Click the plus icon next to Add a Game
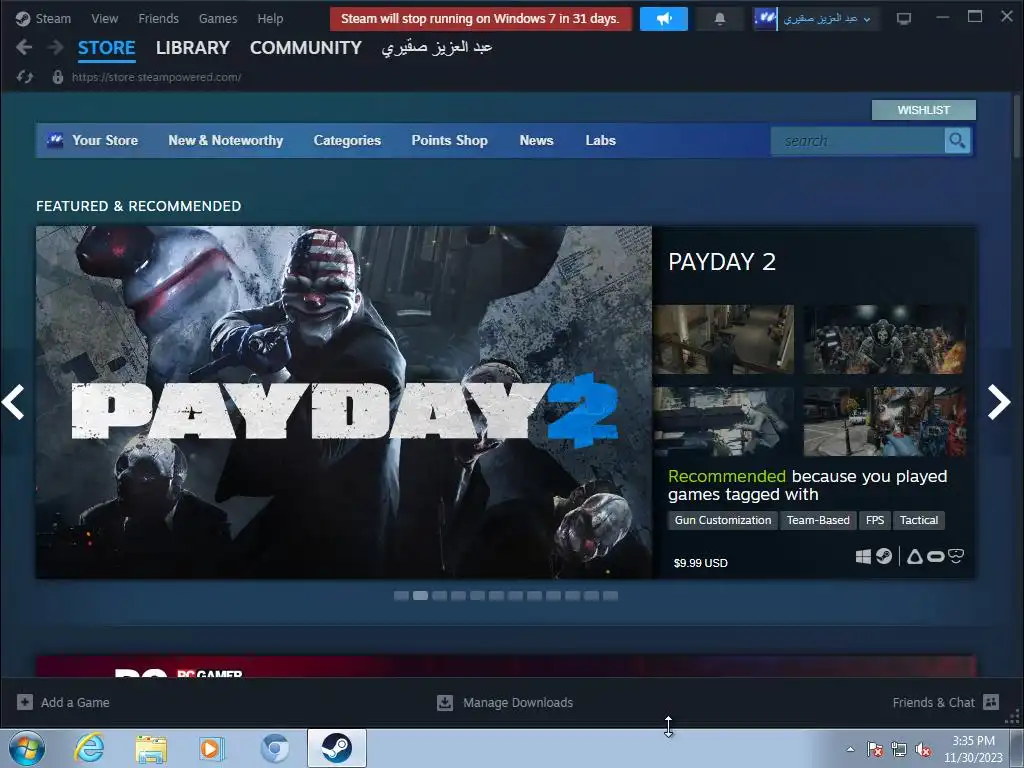1024x768 pixels. [25, 702]
